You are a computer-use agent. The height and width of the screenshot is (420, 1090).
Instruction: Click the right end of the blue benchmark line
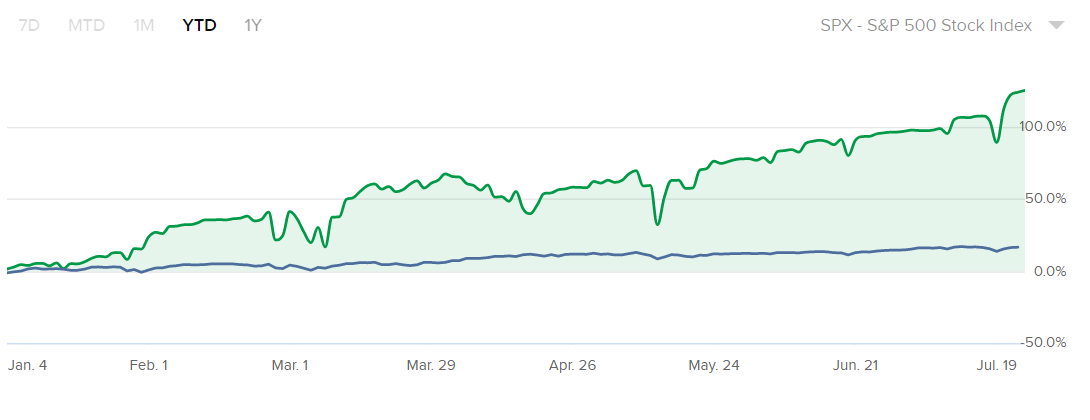click(x=1018, y=246)
